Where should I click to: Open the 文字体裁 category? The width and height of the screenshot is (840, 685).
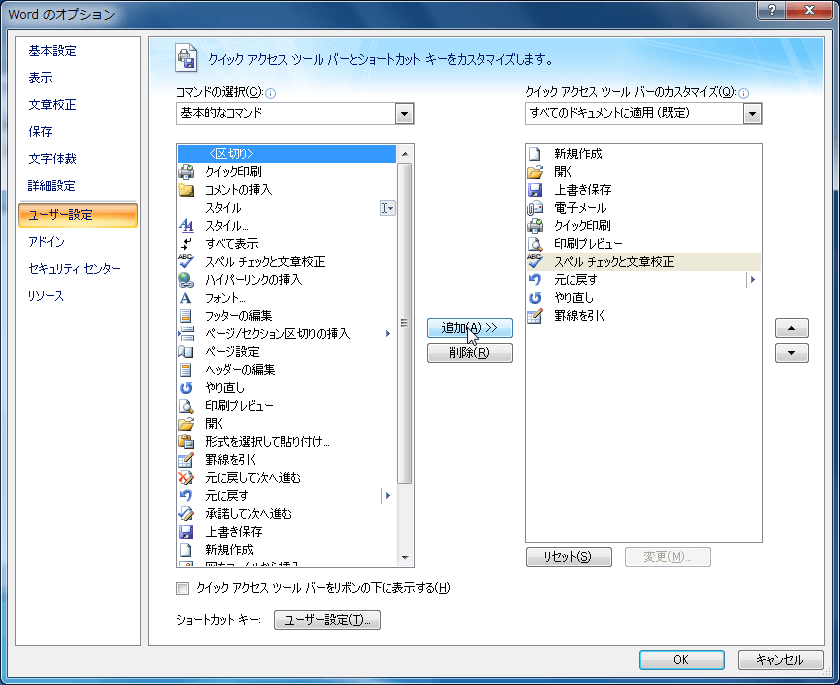click(52, 159)
